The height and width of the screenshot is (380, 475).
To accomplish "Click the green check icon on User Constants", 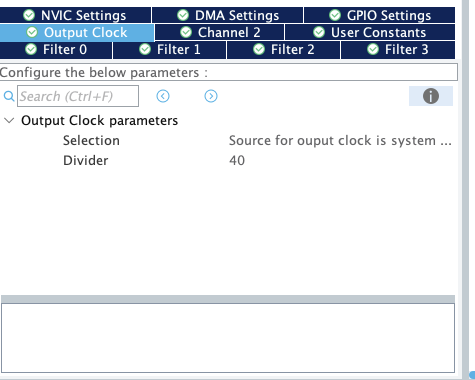I will tap(319, 32).
